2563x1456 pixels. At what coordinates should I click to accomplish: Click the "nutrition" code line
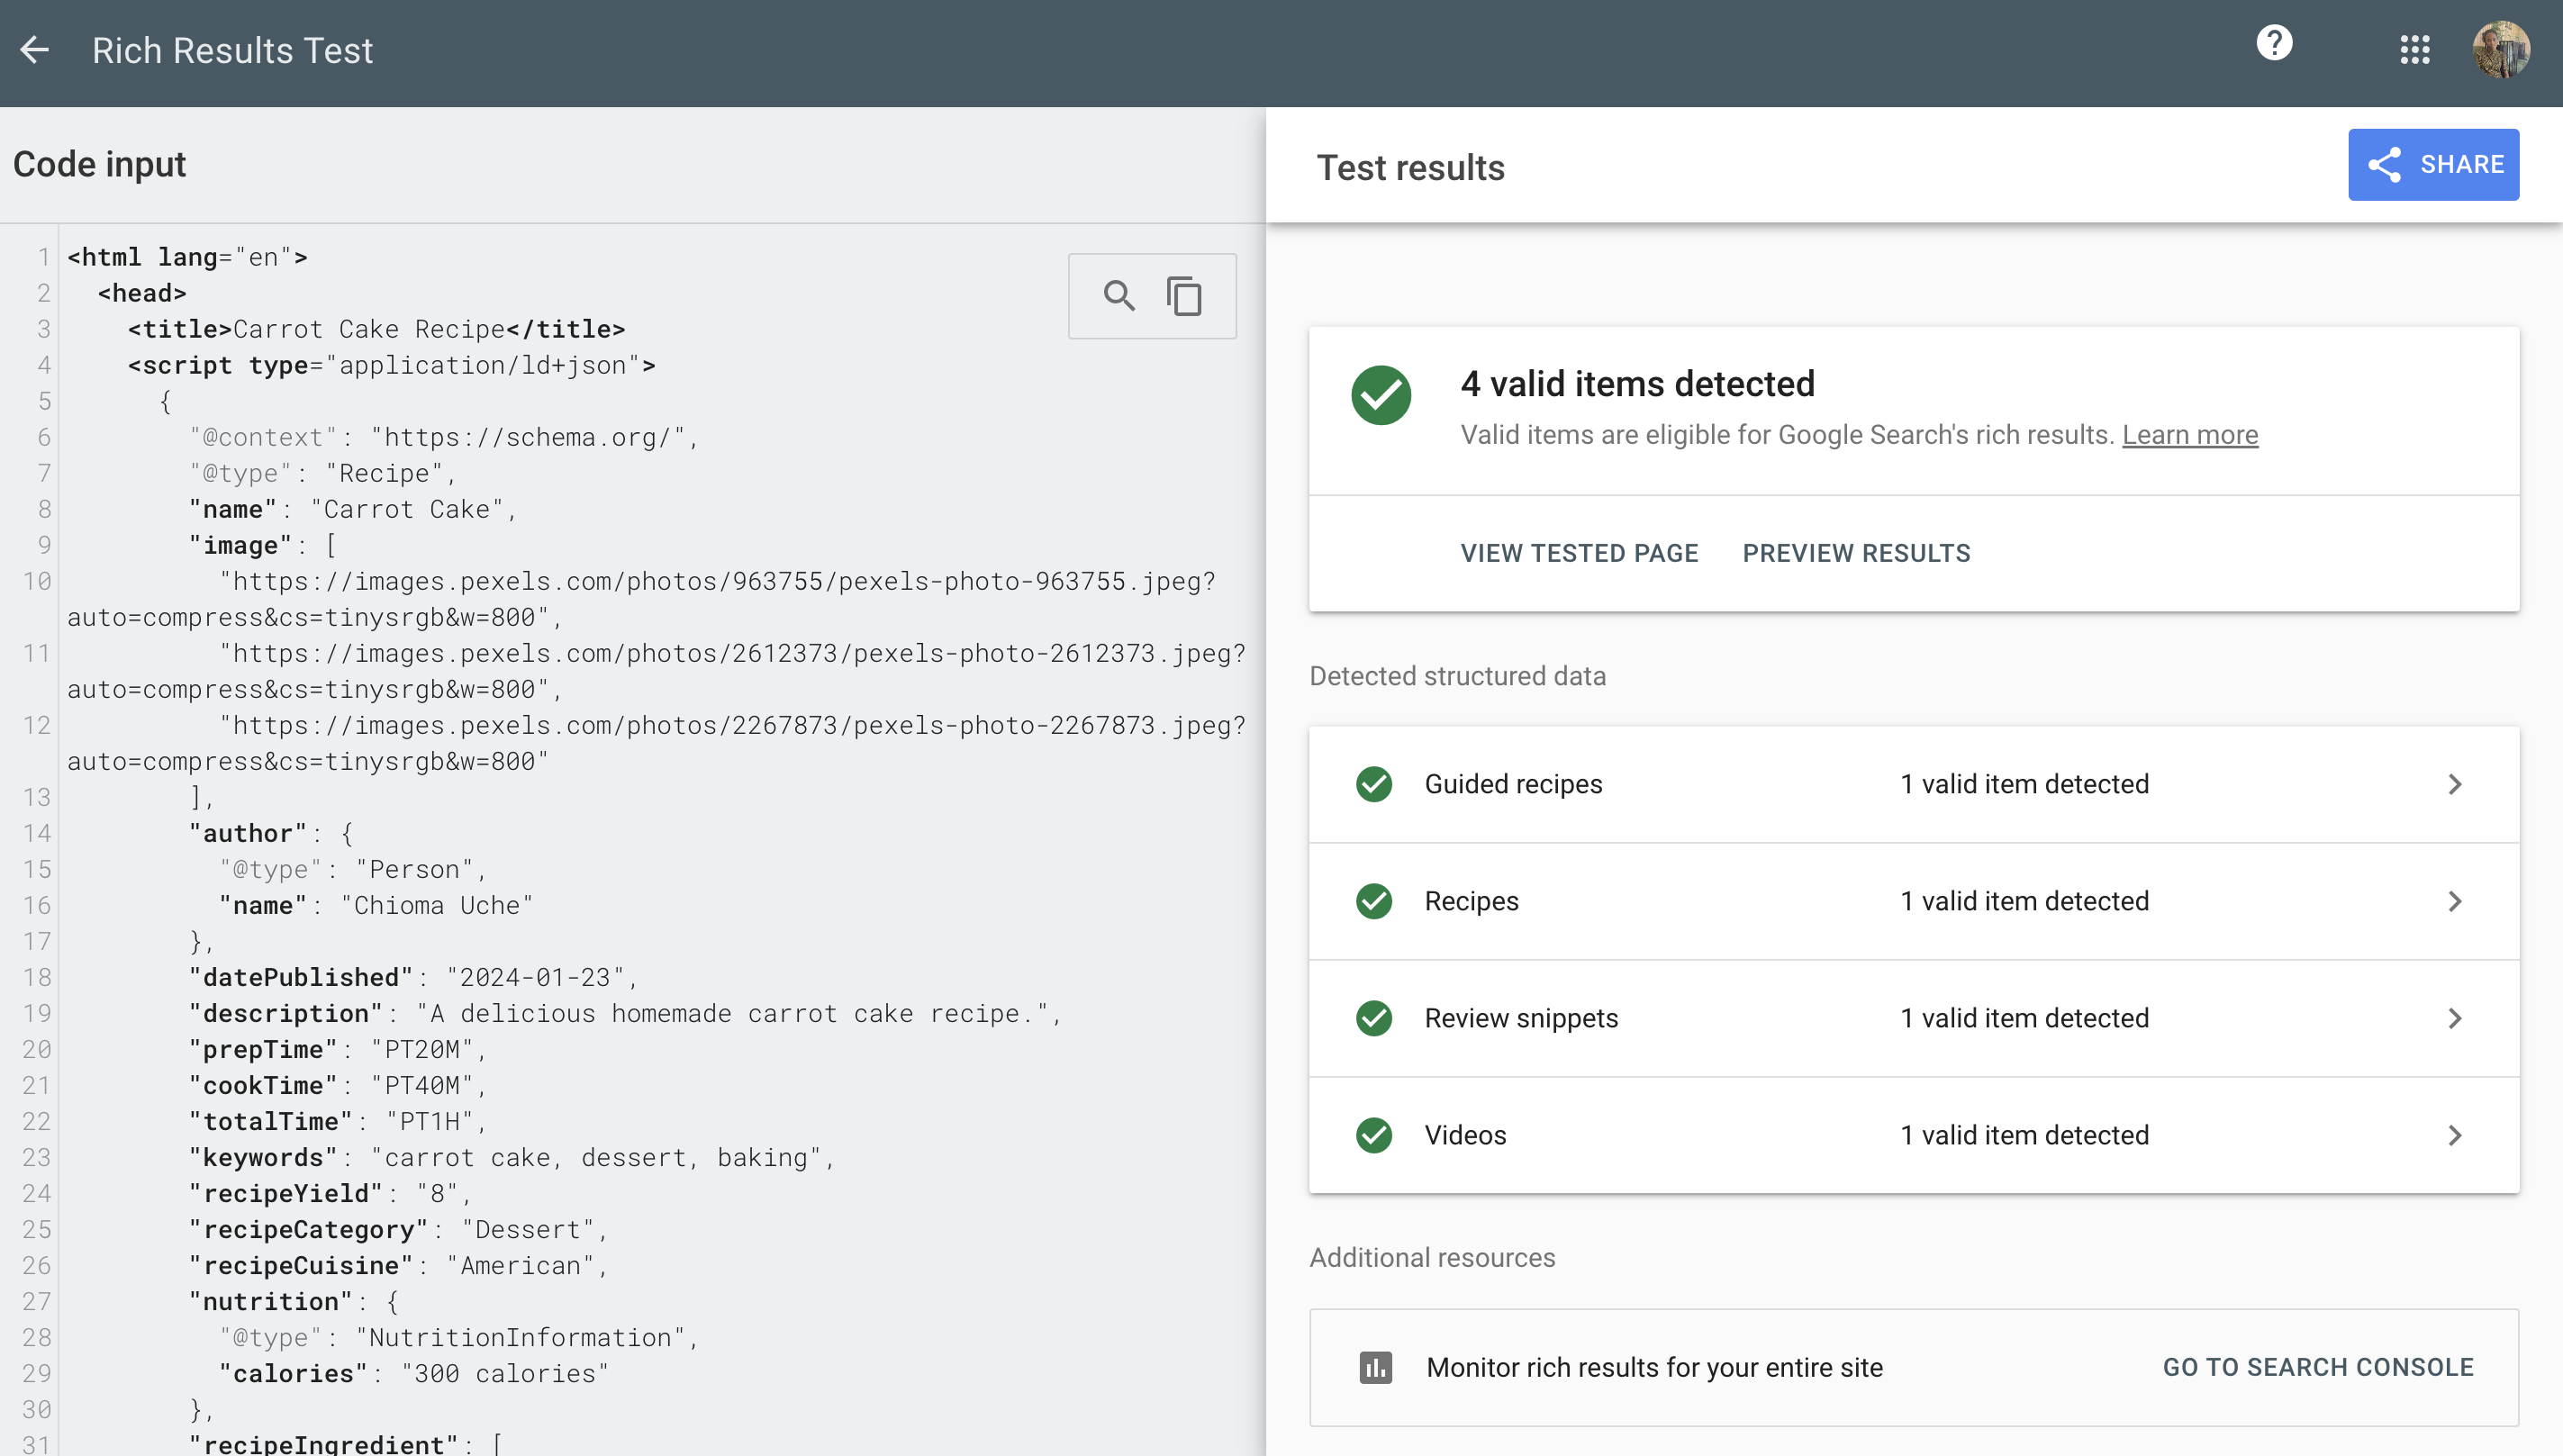point(294,1301)
